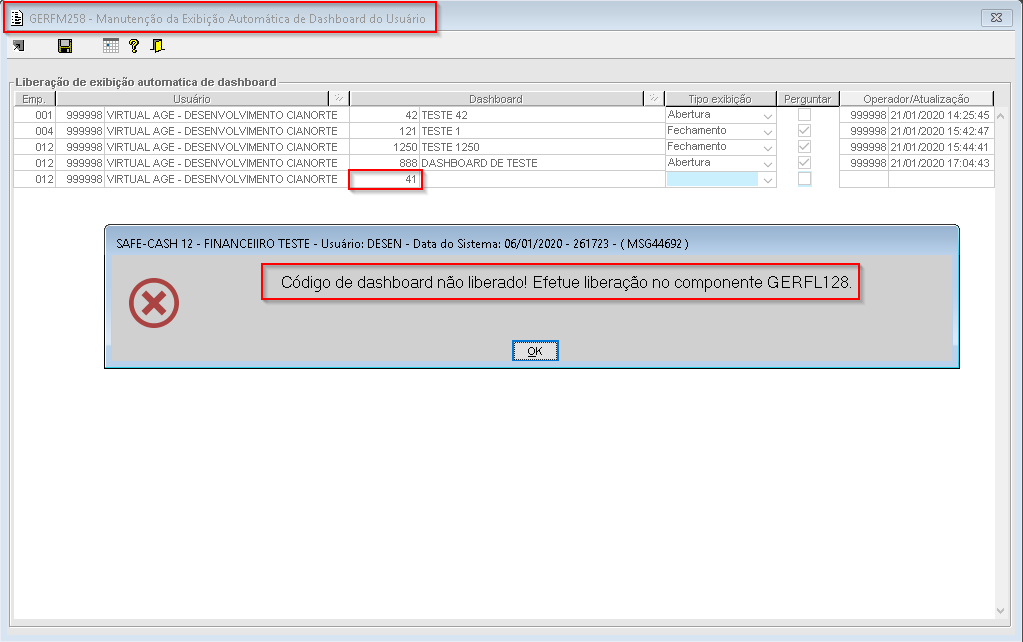Screen dimensions: 1023x642
Task: Toggle Perguntar checkbox for DASHBOARD DE TESTE row
Action: tap(804, 162)
